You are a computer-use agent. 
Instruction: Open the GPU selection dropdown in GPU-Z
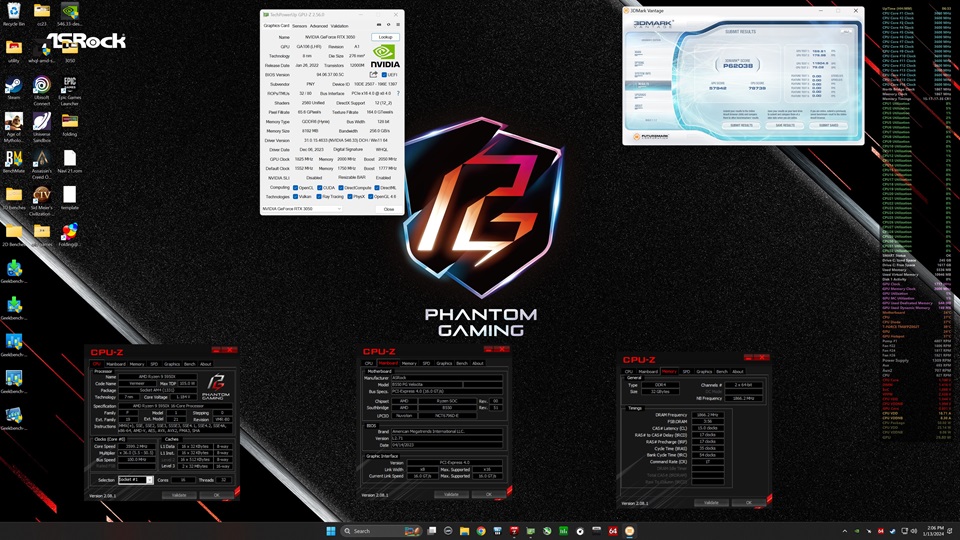click(301, 209)
